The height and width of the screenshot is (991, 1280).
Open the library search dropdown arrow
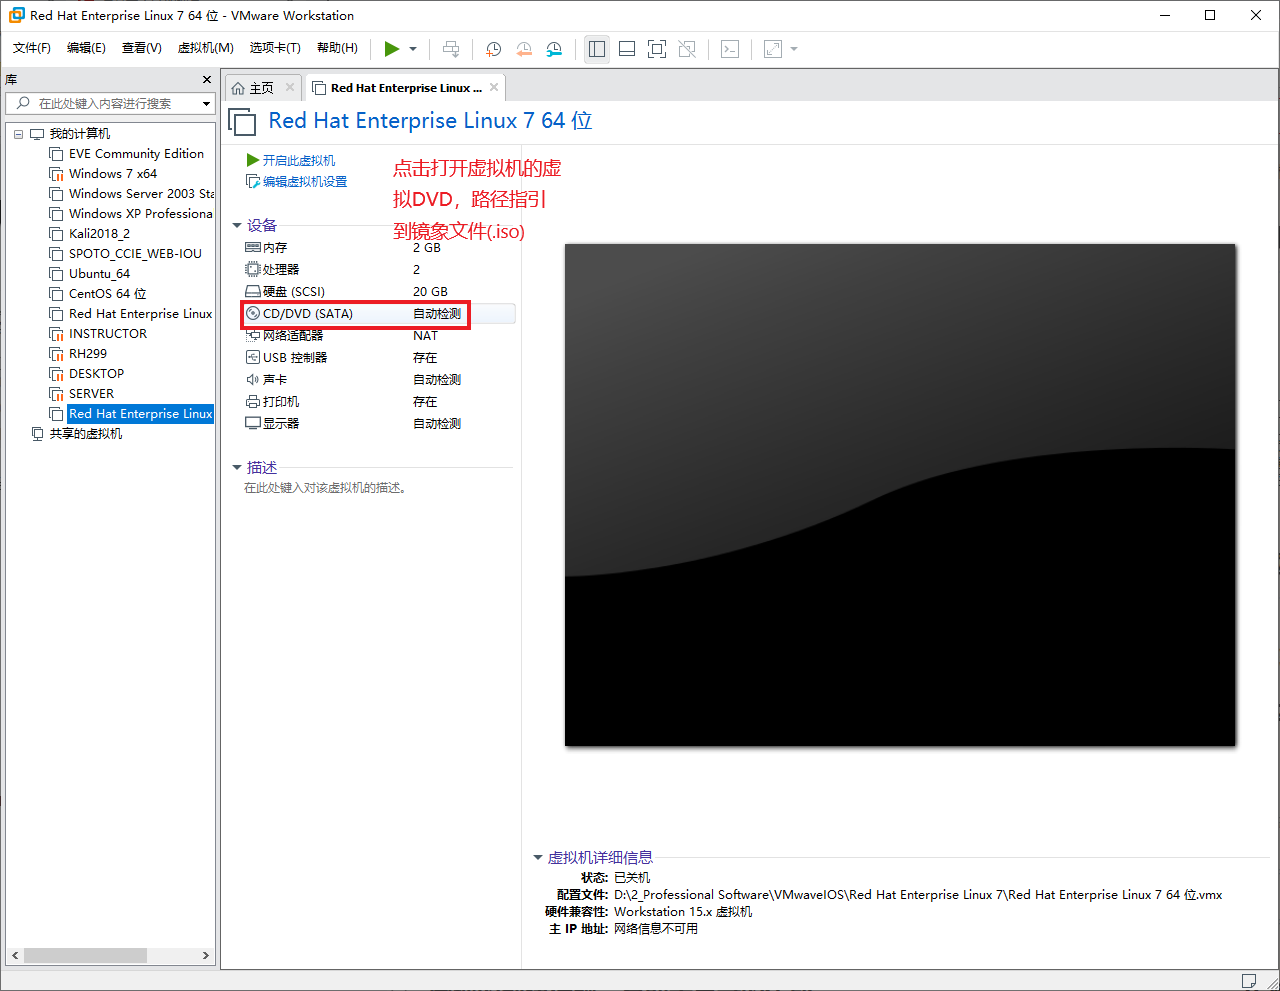coord(207,103)
